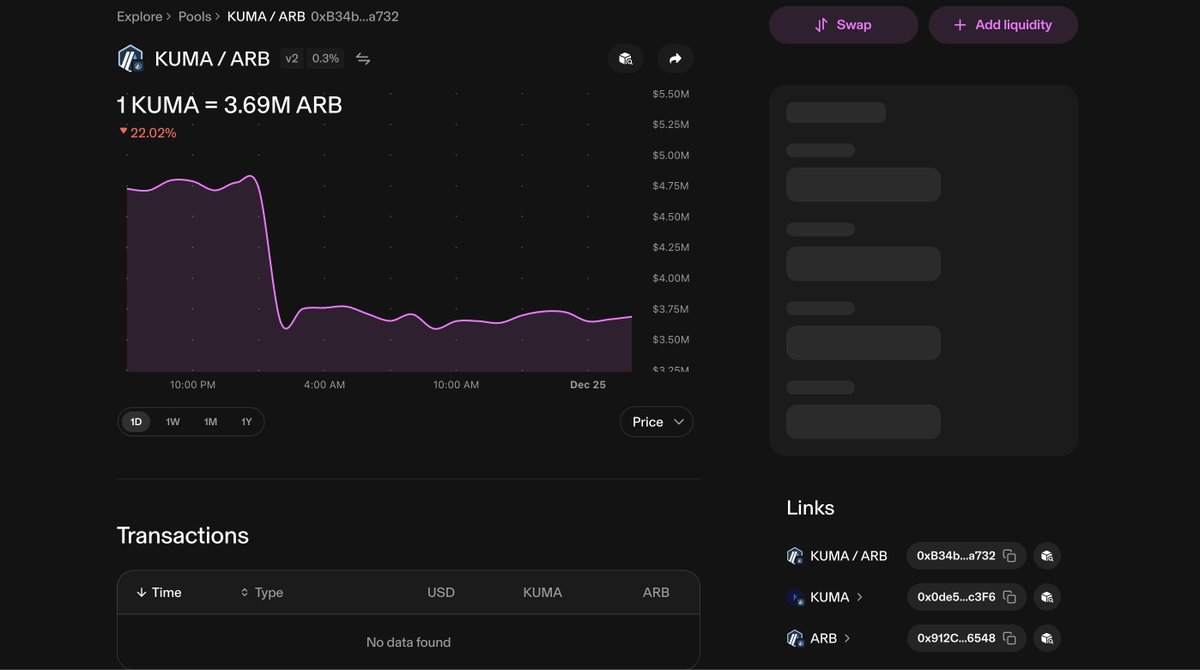
Task: Open block explorer icon beside share button
Action: (x=625, y=59)
